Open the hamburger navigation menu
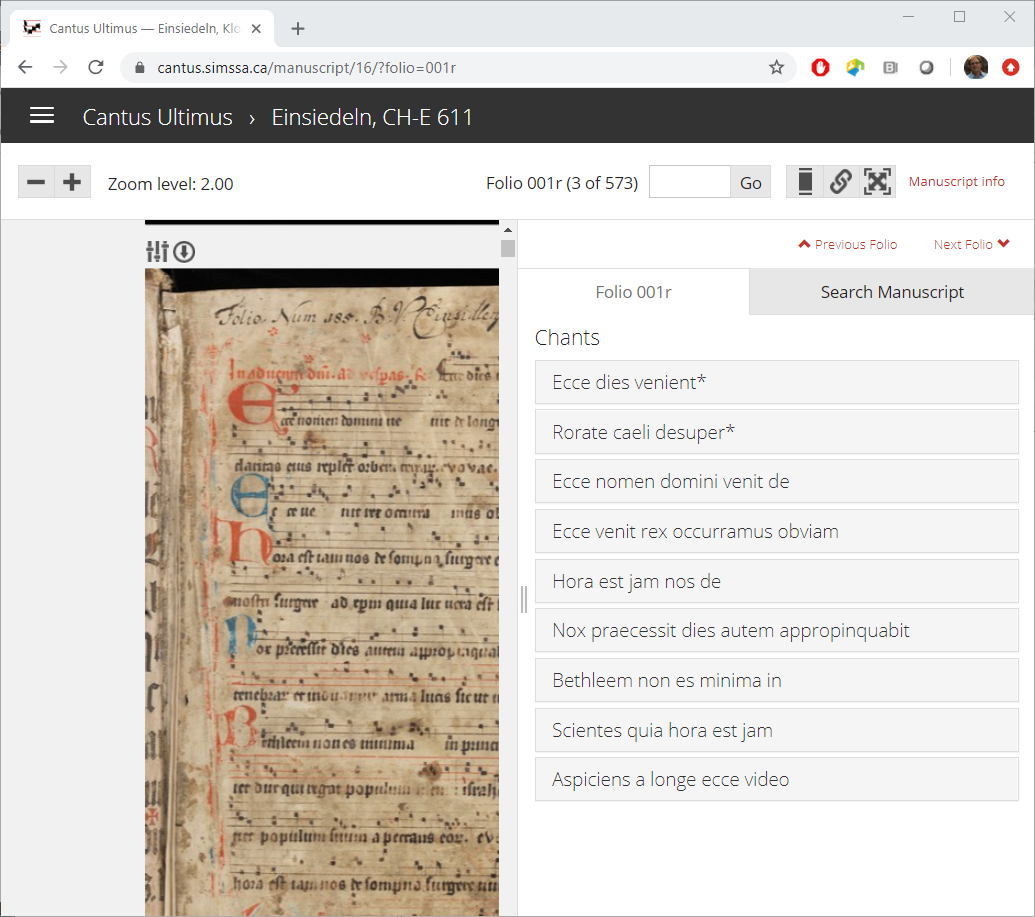 click(42, 116)
